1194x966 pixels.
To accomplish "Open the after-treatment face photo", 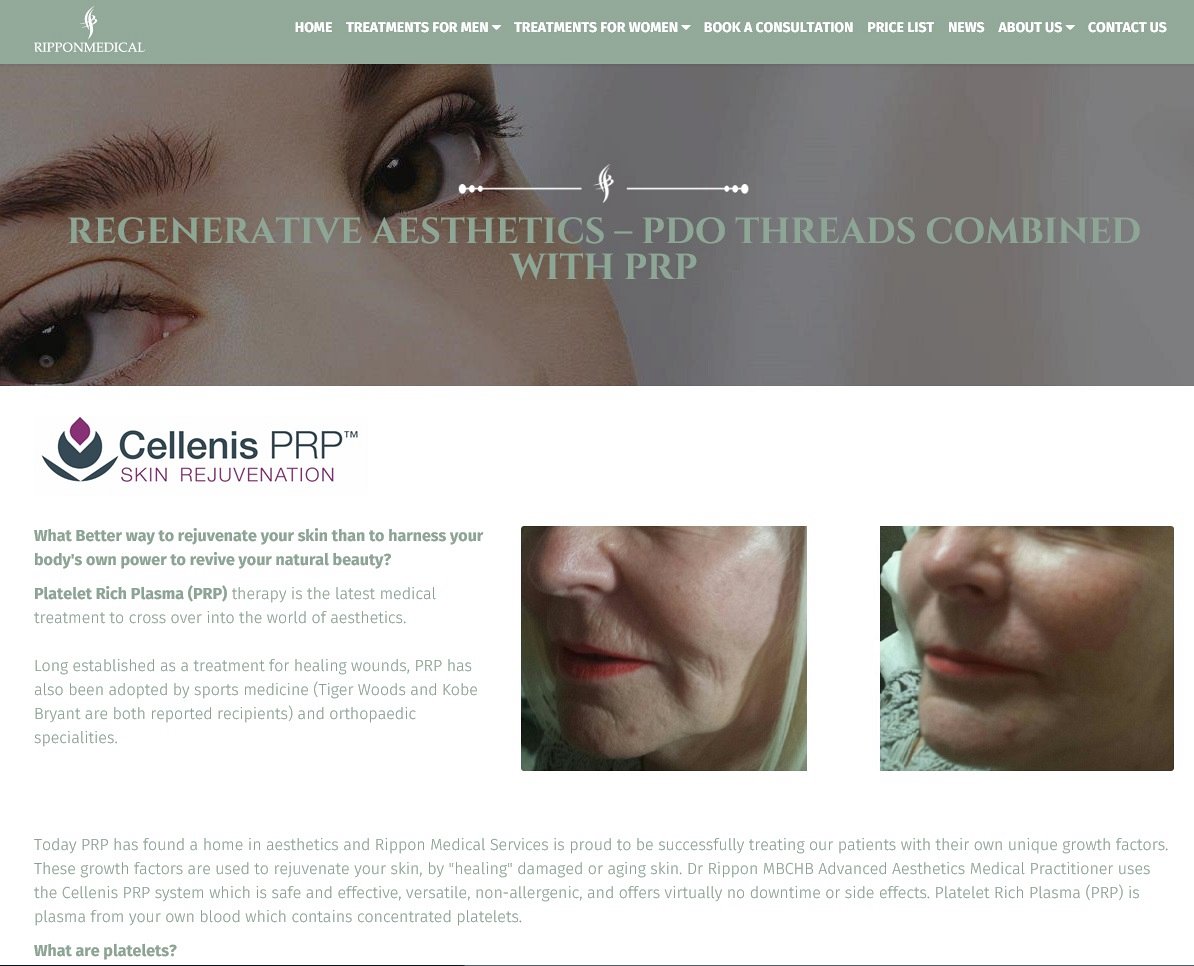I will [x=1026, y=648].
